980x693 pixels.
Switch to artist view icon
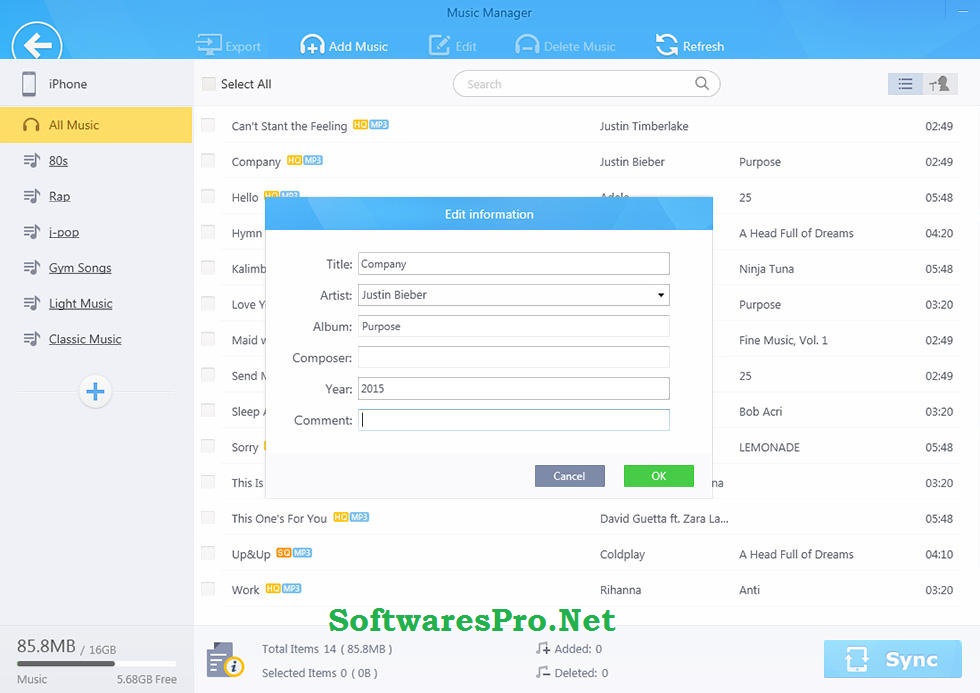point(938,84)
